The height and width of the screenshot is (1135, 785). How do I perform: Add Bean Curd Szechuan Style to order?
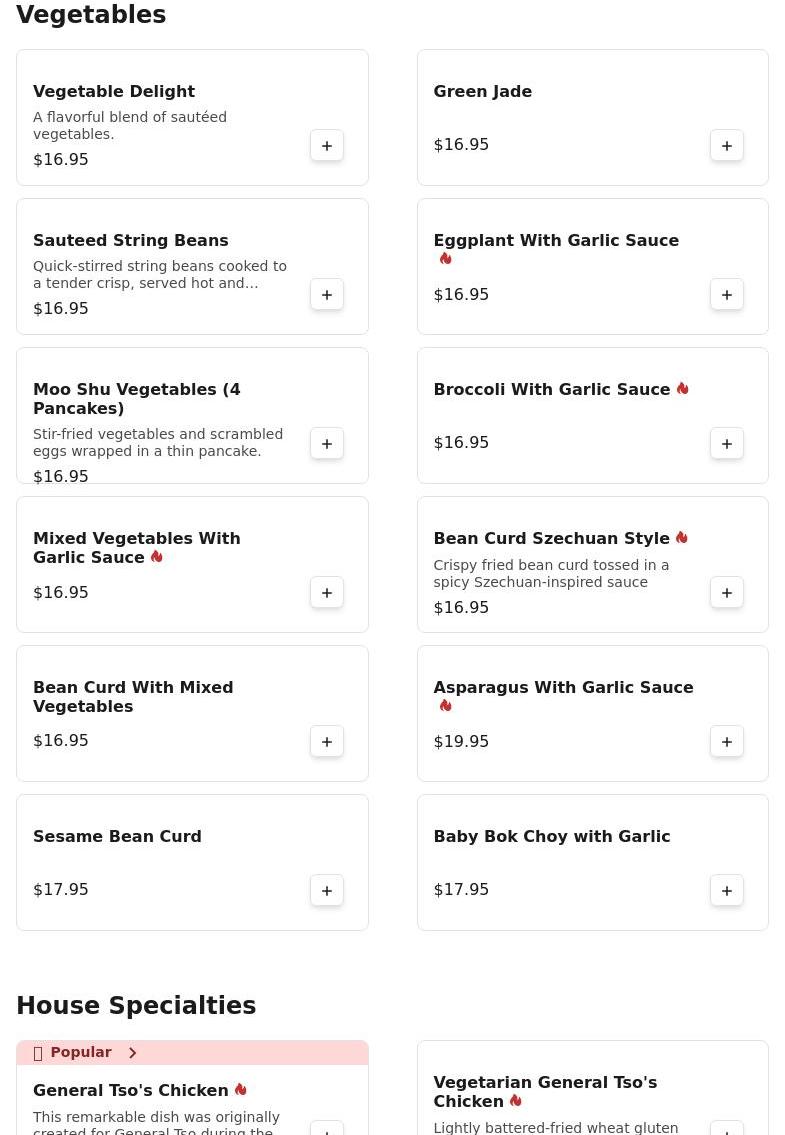(727, 593)
